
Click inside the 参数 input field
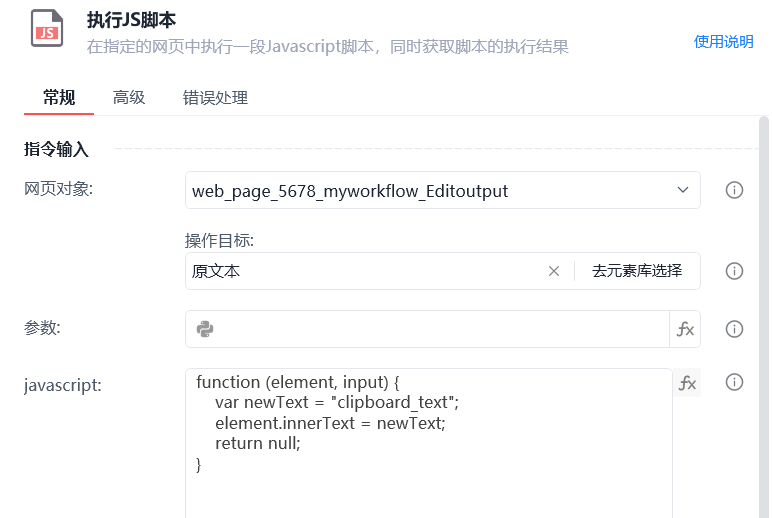[x=440, y=329]
